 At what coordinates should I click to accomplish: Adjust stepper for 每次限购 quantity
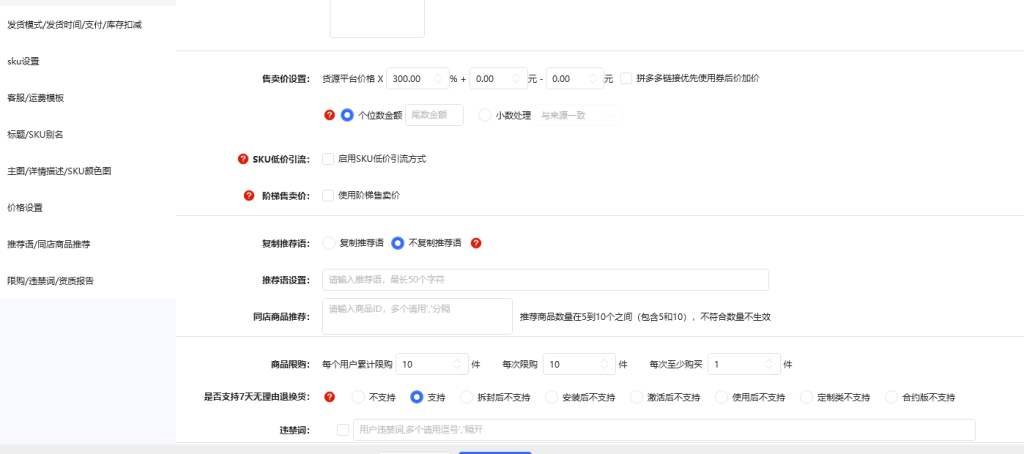[x=605, y=364]
